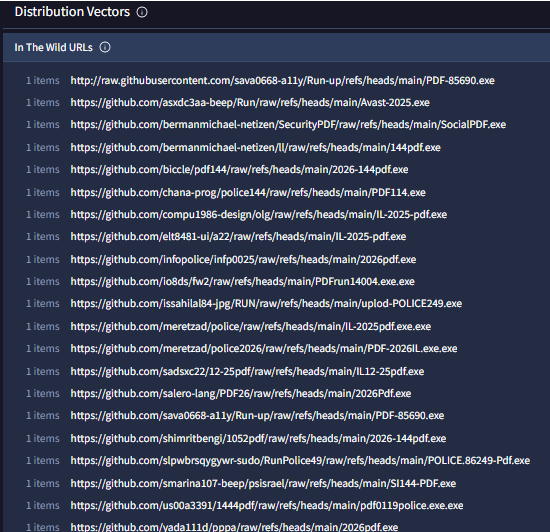
Task: Open the meretzad police2026 PDF-2026IL.exe.exe URL
Action: point(264,349)
